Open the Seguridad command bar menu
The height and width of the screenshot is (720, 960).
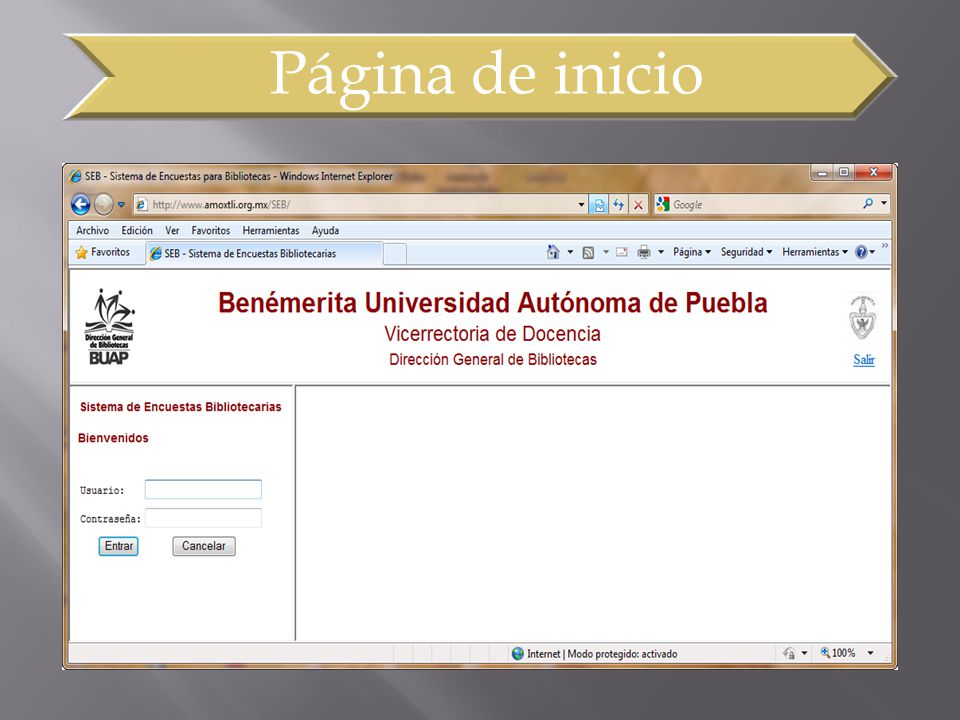click(x=746, y=252)
